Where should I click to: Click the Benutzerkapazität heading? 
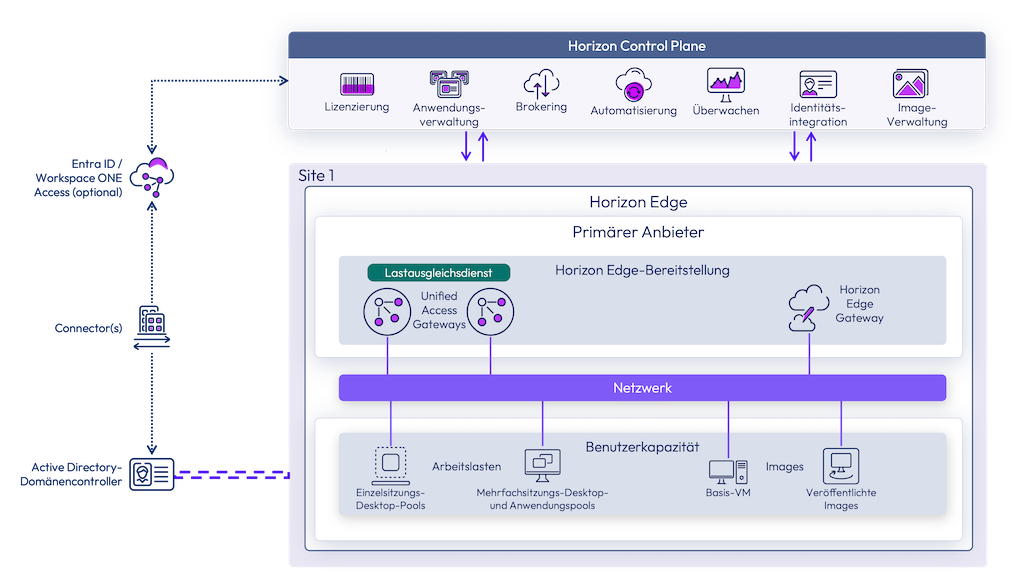pyautogui.click(x=642, y=447)
